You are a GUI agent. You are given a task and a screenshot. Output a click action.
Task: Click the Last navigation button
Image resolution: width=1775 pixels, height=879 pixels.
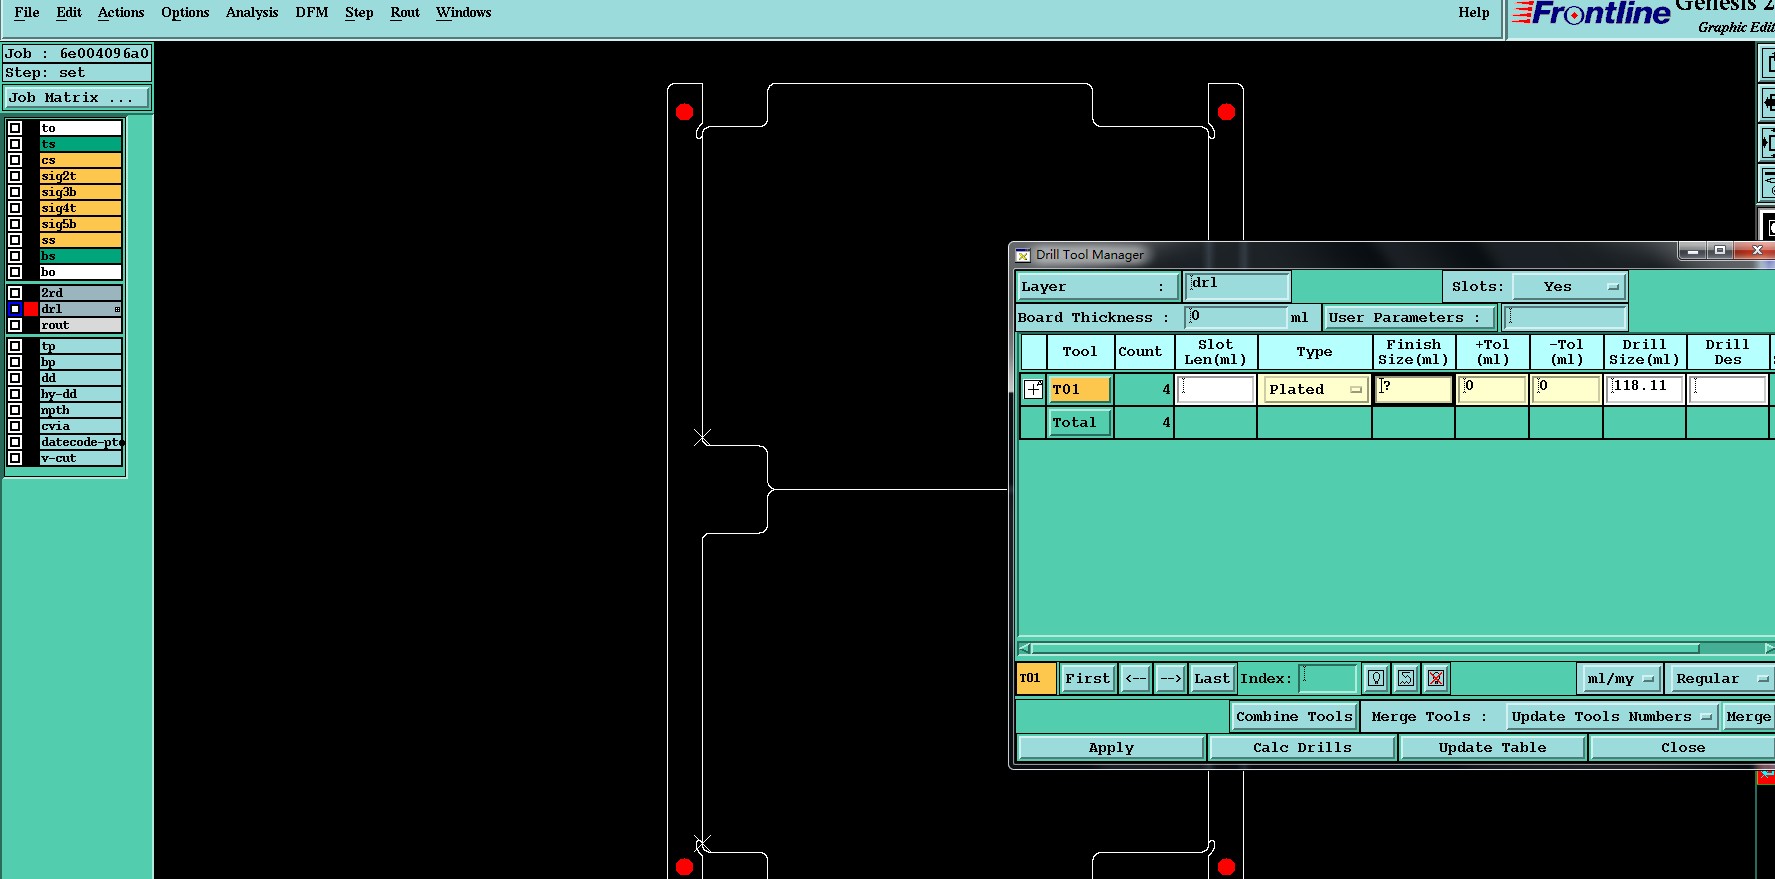(x=1212, y=678)
